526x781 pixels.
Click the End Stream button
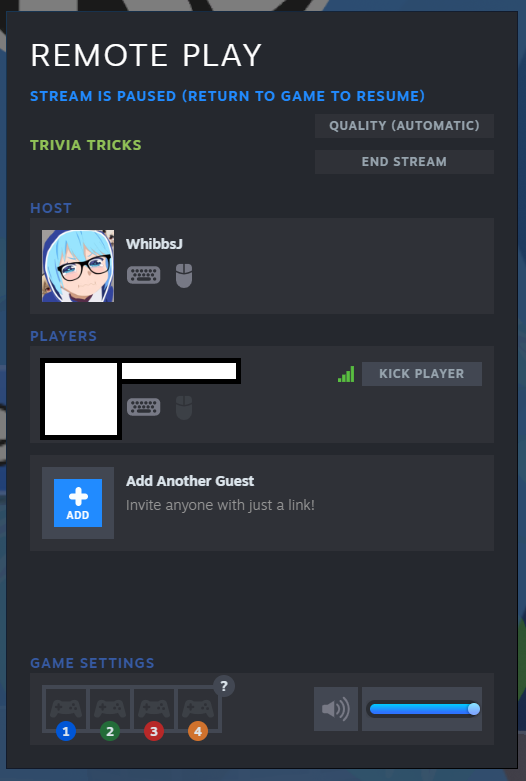[404, 162]
